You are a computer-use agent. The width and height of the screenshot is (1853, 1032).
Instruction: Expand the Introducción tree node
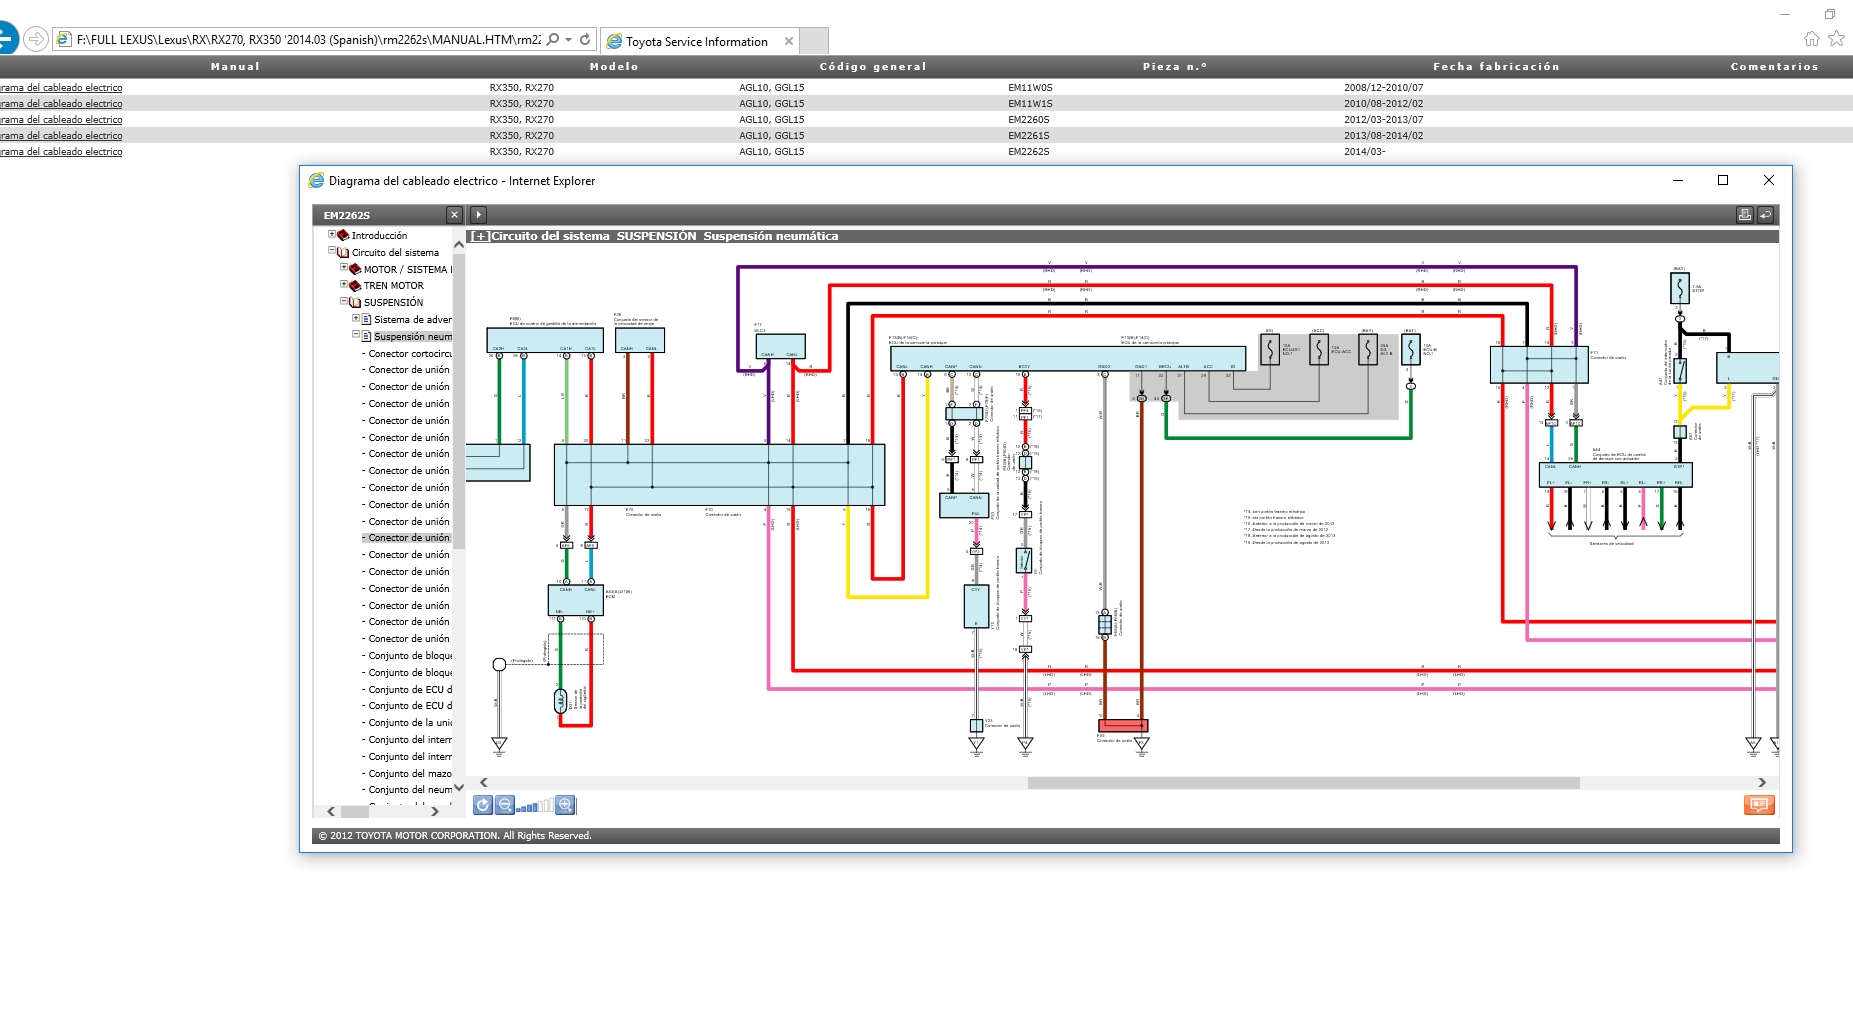332,235
